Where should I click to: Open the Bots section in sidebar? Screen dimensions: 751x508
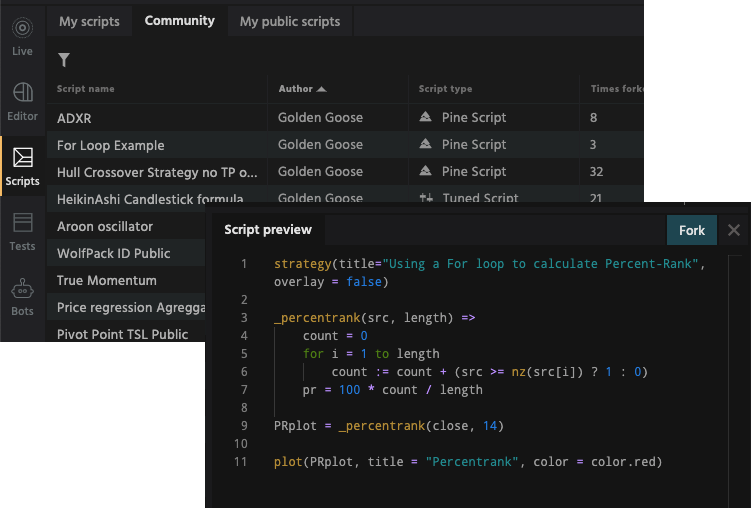22,297
